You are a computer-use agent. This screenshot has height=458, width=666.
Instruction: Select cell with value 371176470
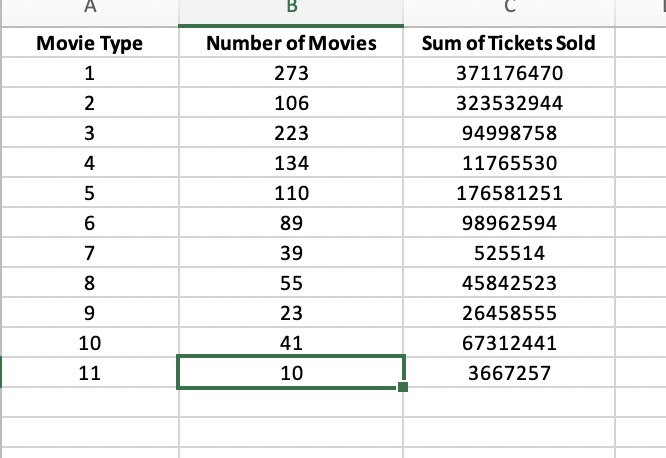509,73
